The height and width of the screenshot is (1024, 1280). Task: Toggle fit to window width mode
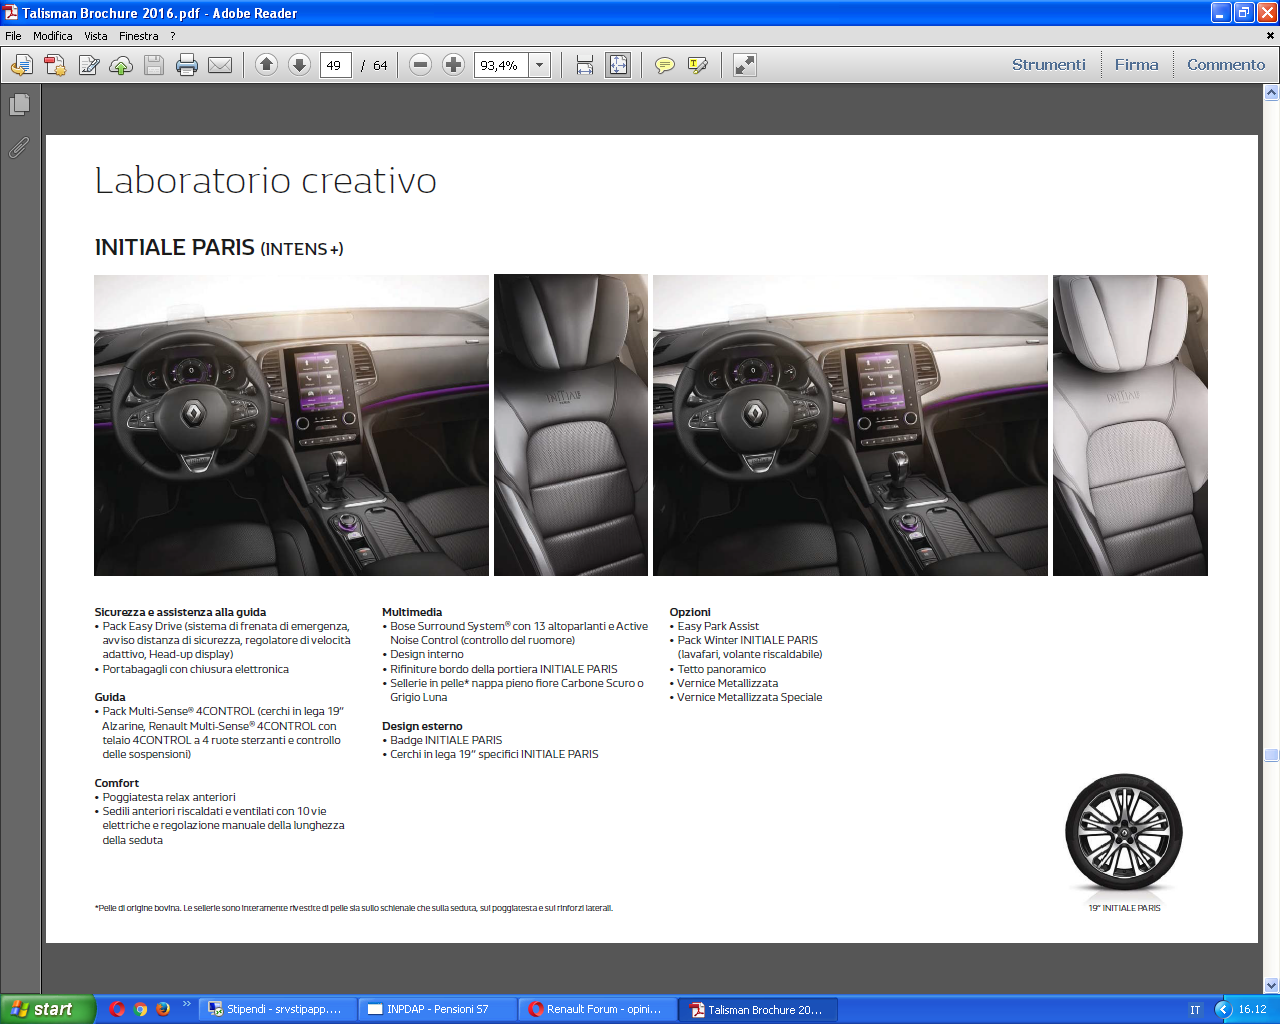coord(585,65)
